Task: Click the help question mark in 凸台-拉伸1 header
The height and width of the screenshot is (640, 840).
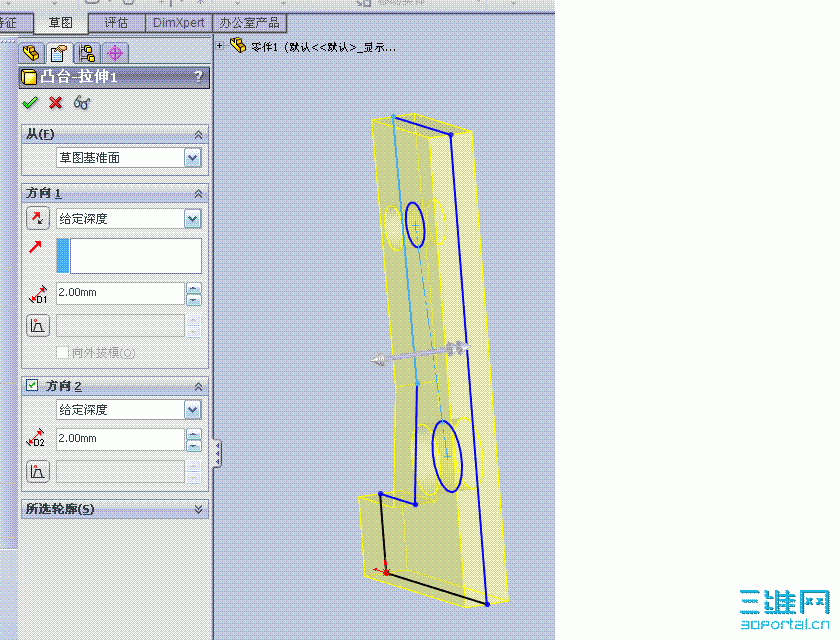Action: [198, 77]
